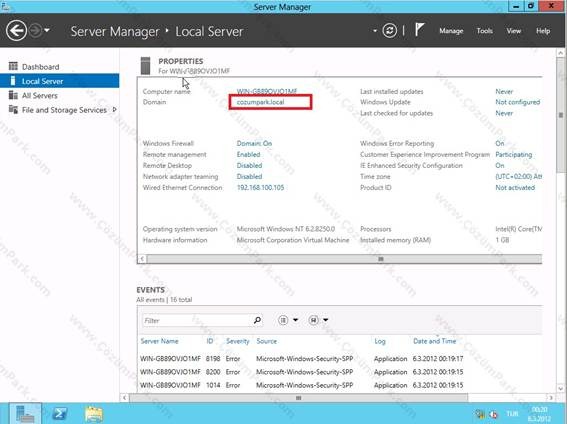Sort events by the Severity column header

(x=238, y=341)
